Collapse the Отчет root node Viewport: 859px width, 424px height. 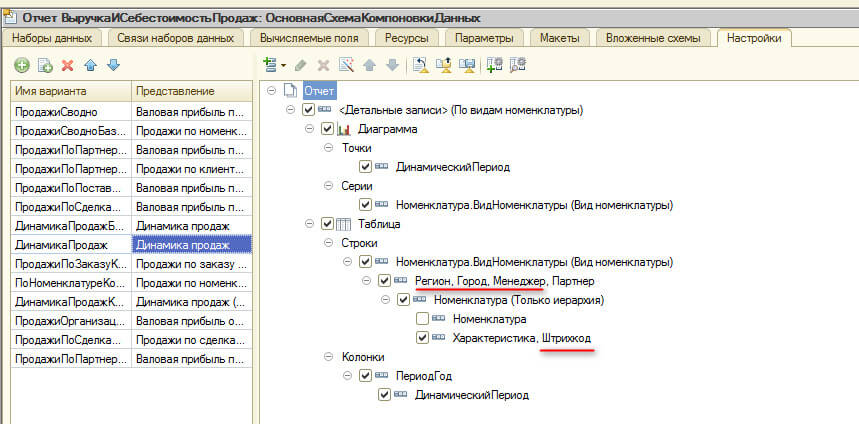pyautogui.click(x=274, y=91)
